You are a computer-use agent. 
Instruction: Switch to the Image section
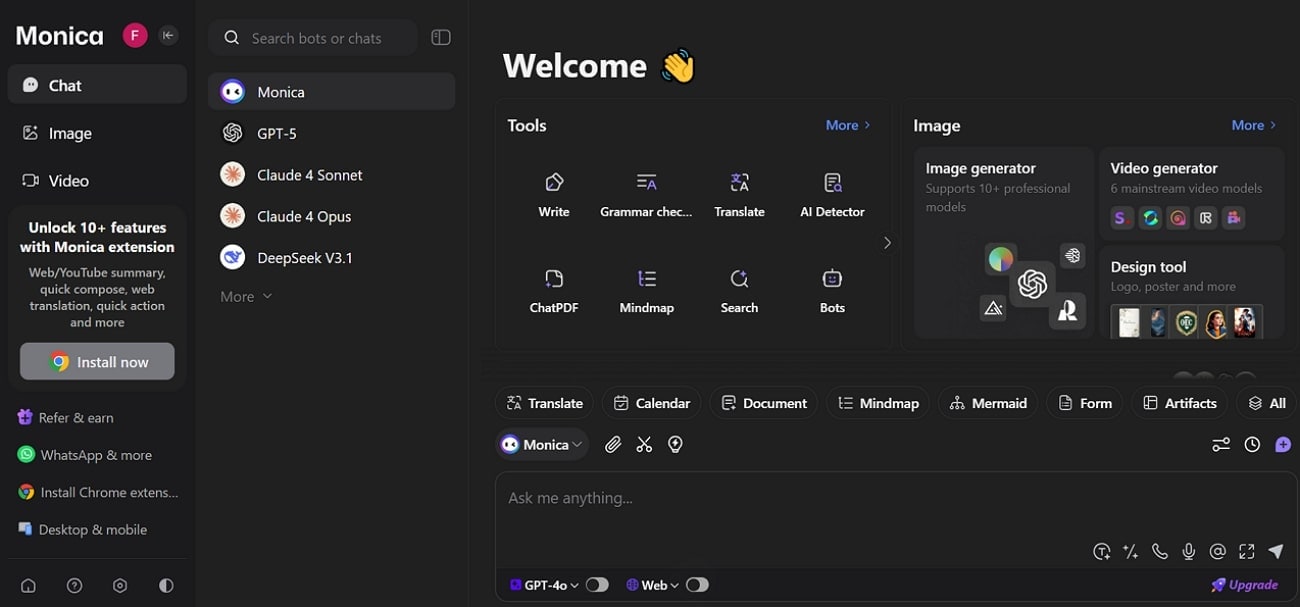click(97, 133)
